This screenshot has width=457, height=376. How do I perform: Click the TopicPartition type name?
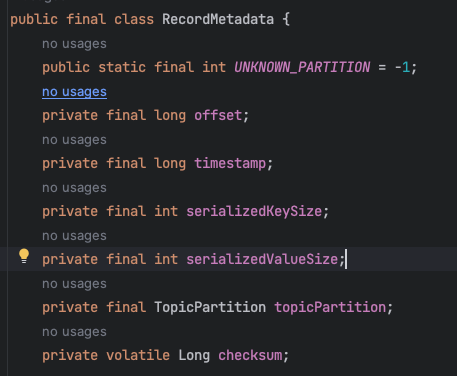[210, 307]
